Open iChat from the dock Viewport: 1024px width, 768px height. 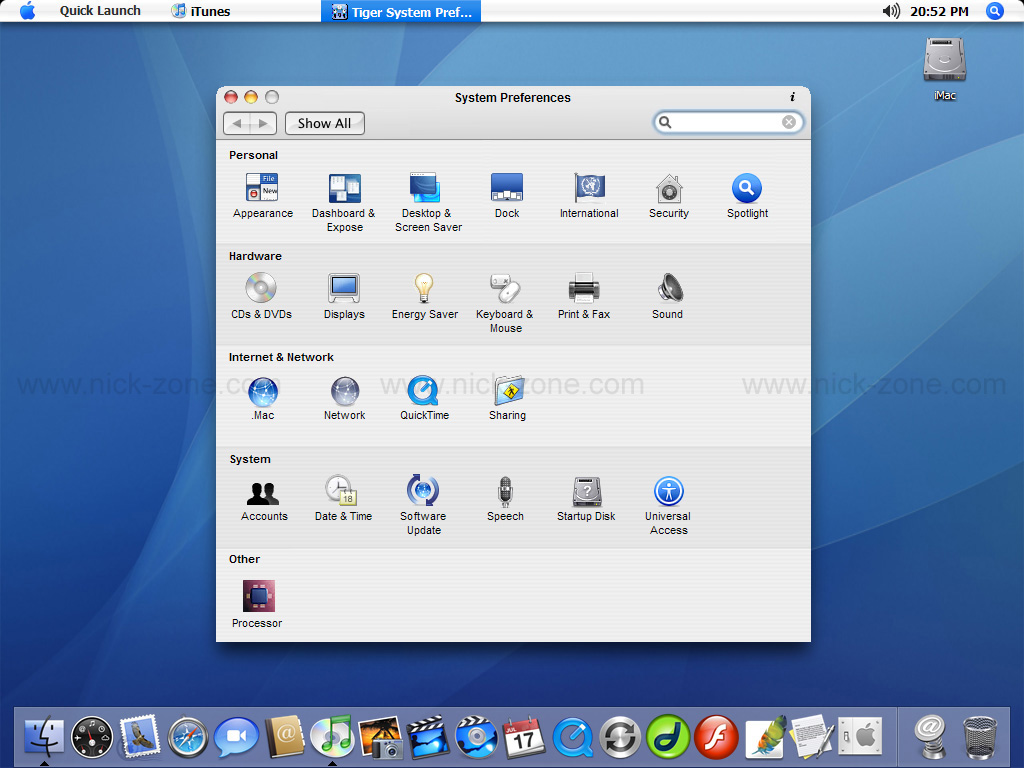(236, 737)
